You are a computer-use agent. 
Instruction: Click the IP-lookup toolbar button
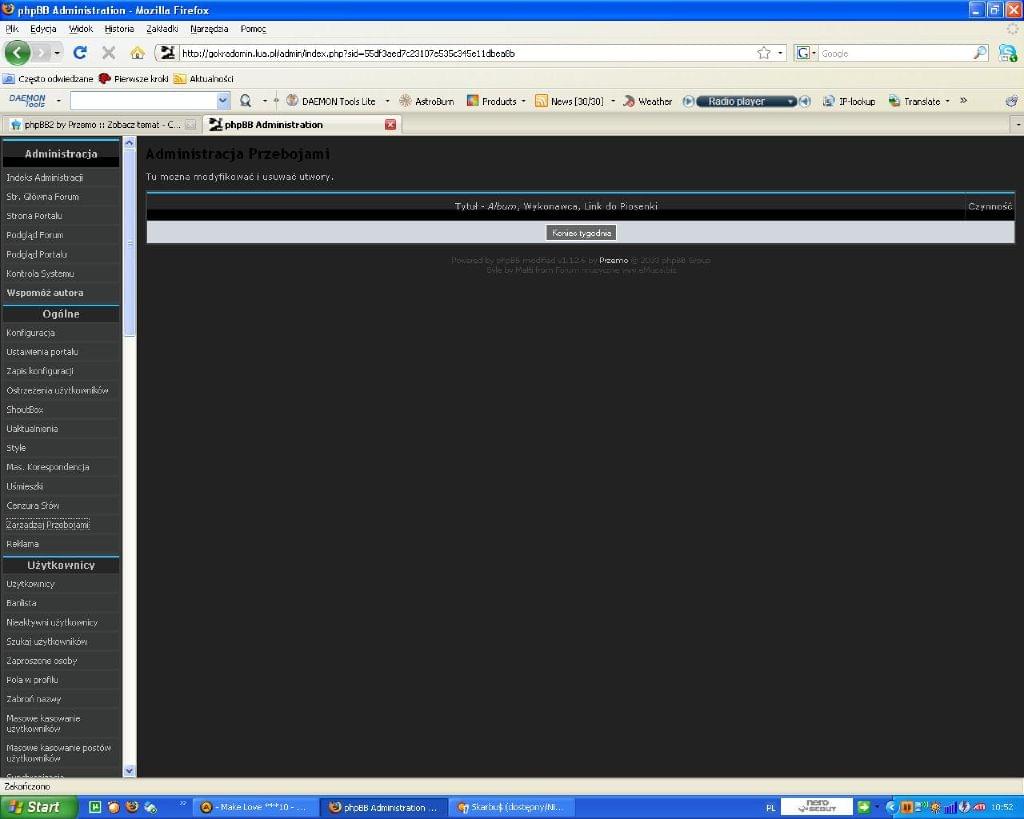(849, 101)
